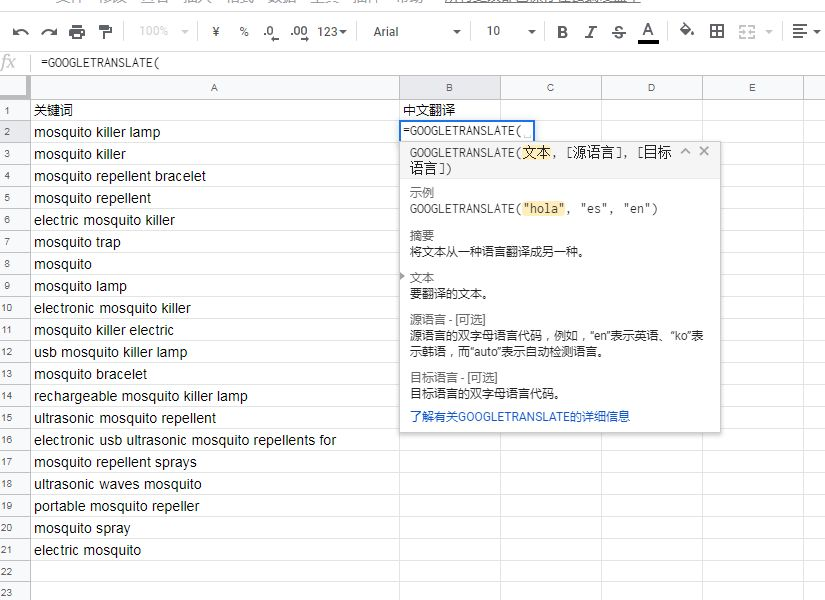Select row 2 header
This screenshot has width=825, height=600.
pyautogui.click(x=15, y=132)
